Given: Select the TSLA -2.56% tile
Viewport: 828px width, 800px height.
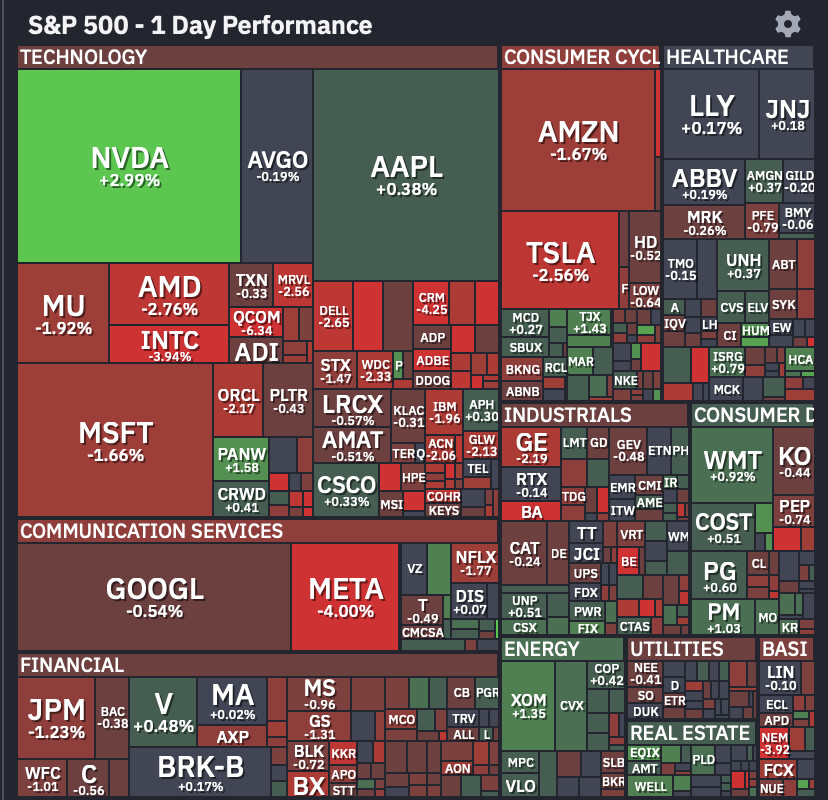Looking at the screenshot, I should click(560, 260).
